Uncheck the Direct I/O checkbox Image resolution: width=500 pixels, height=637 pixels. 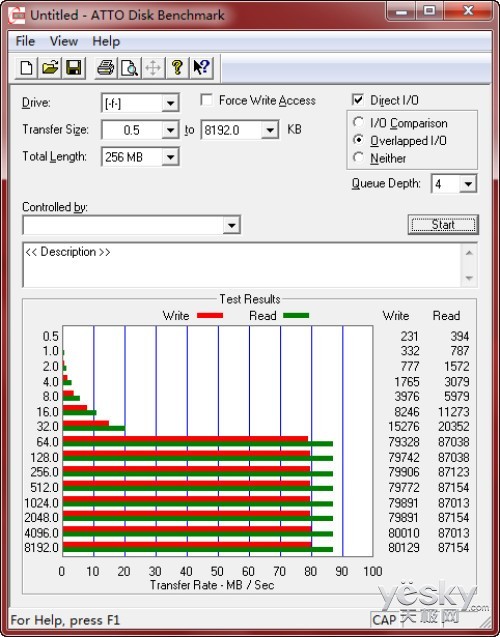[x=358, y=100]
